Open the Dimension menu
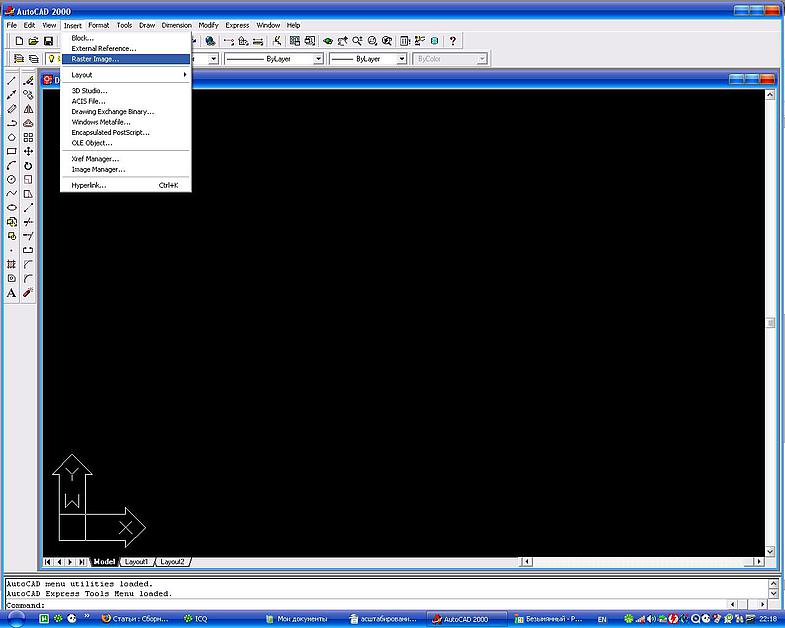785x628 pixels. coord(176,25)
